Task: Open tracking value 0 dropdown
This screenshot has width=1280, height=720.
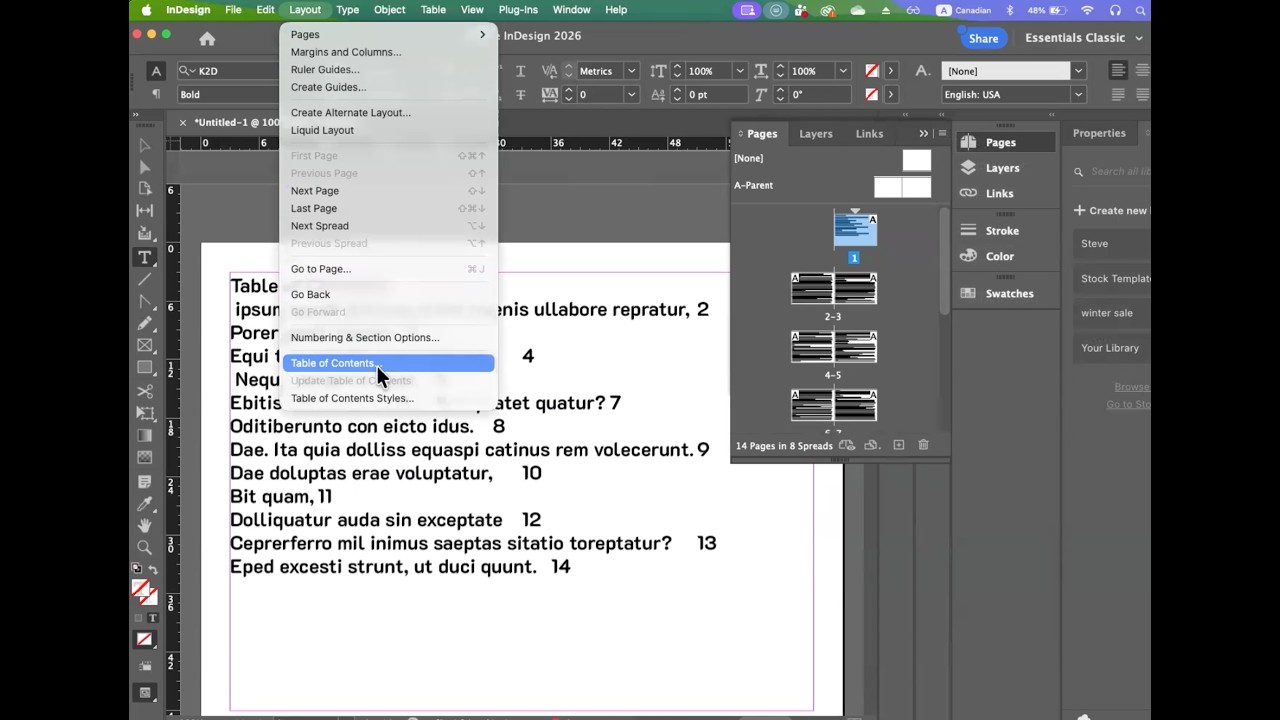Action: (631, 94)
